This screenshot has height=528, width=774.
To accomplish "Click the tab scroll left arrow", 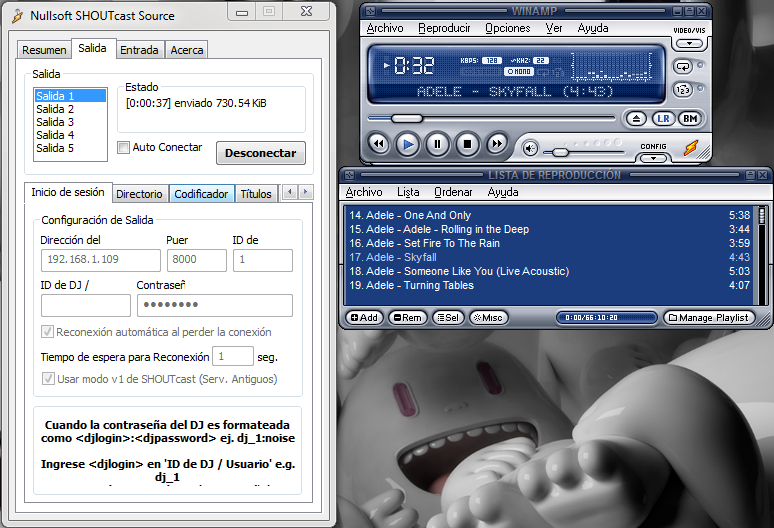I will click(290, 192).
